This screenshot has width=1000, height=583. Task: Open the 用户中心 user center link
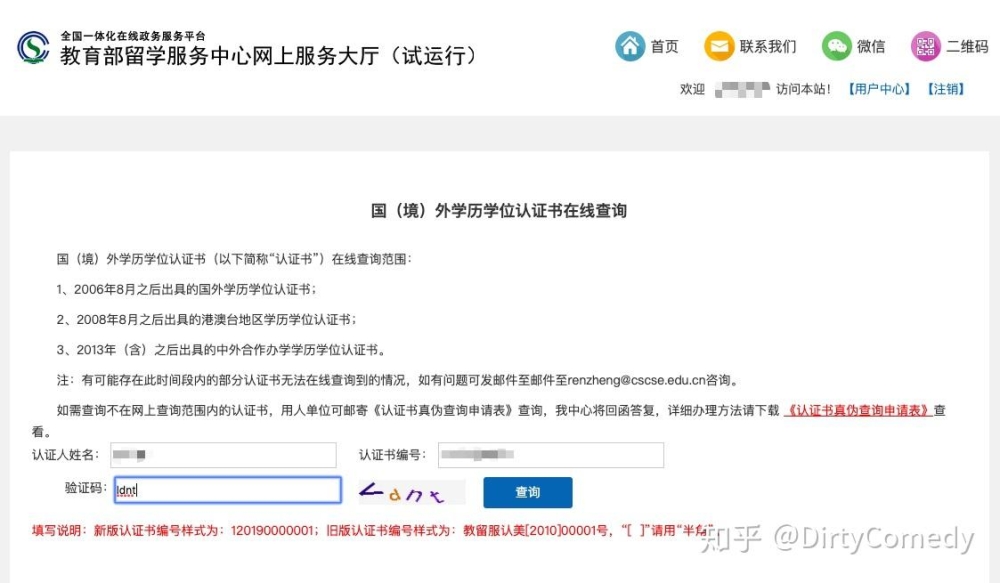(x=879, y=89)
